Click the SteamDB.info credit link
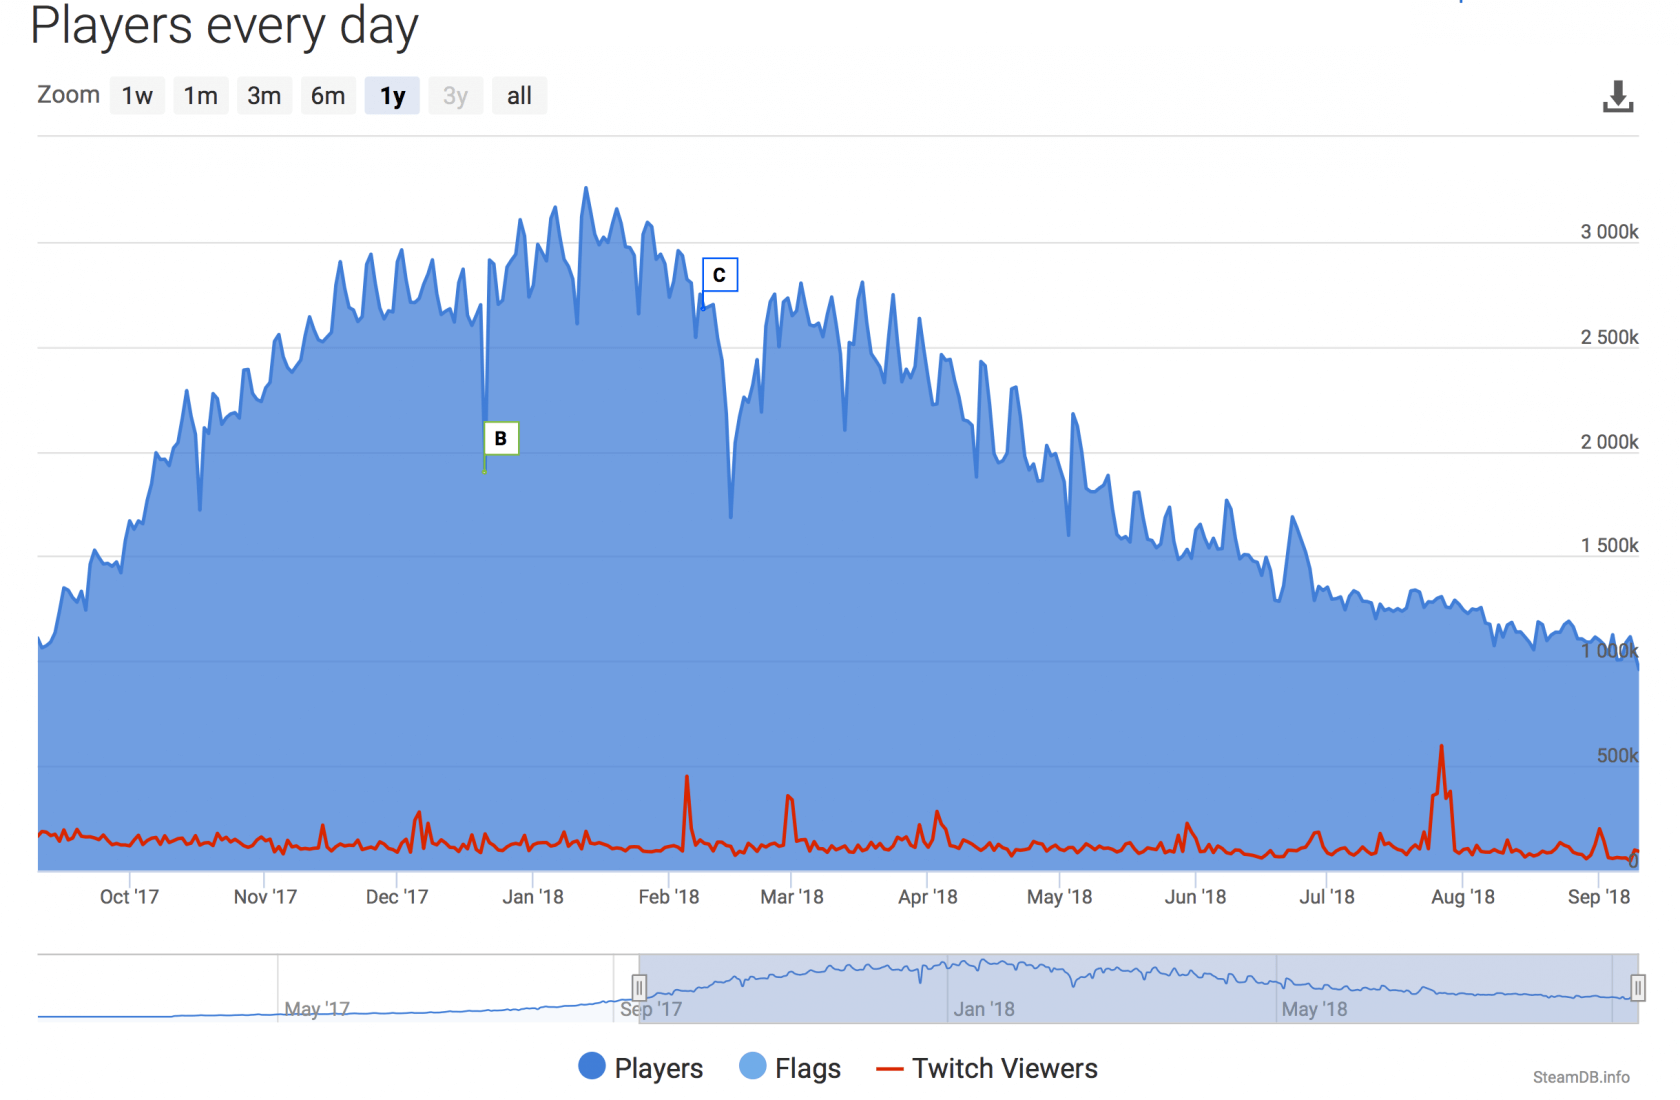The width and height of the screenshot is (1680, 1100). click(1581, 1077)
